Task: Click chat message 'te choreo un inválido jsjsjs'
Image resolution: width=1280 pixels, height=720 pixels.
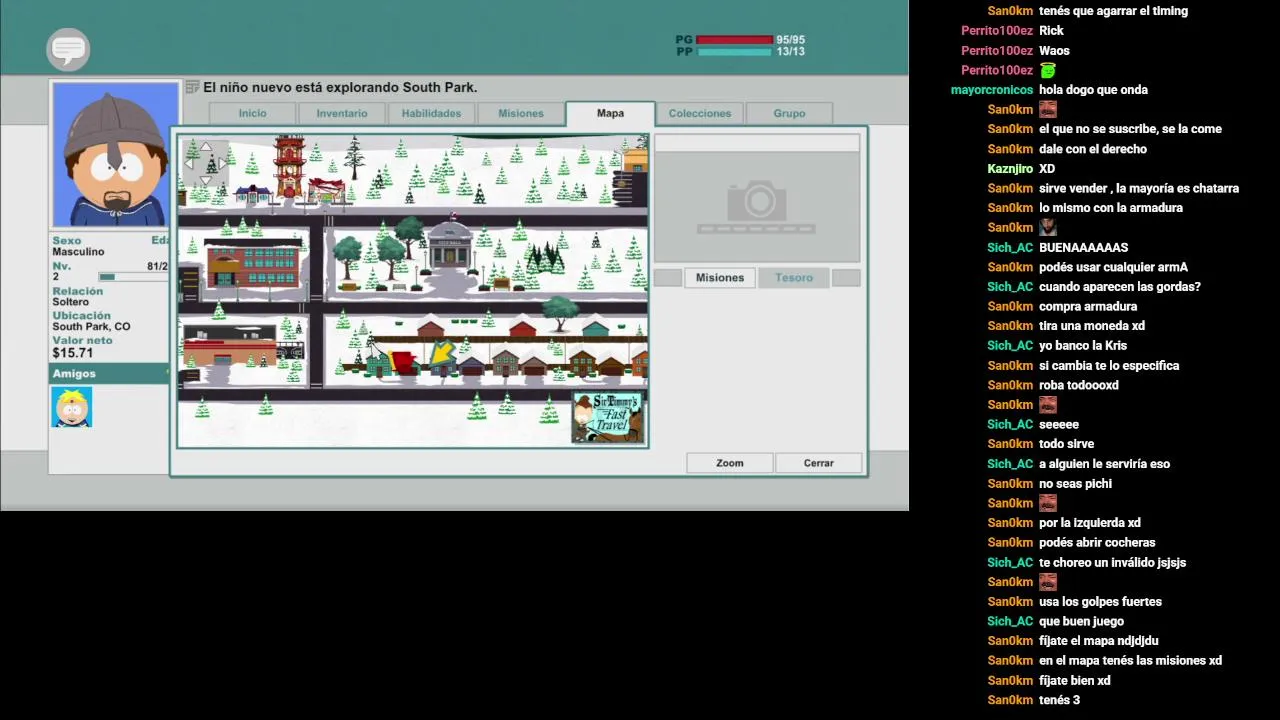Action: (x=1112, y=563)
